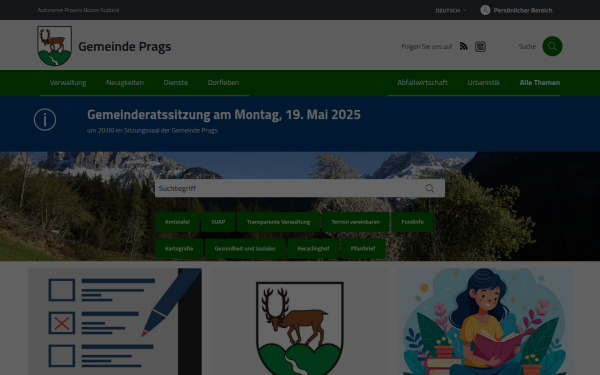This screenshot has height=375, width=600.
Task: Open the Verwaltung menu
Action: (68, 83)
